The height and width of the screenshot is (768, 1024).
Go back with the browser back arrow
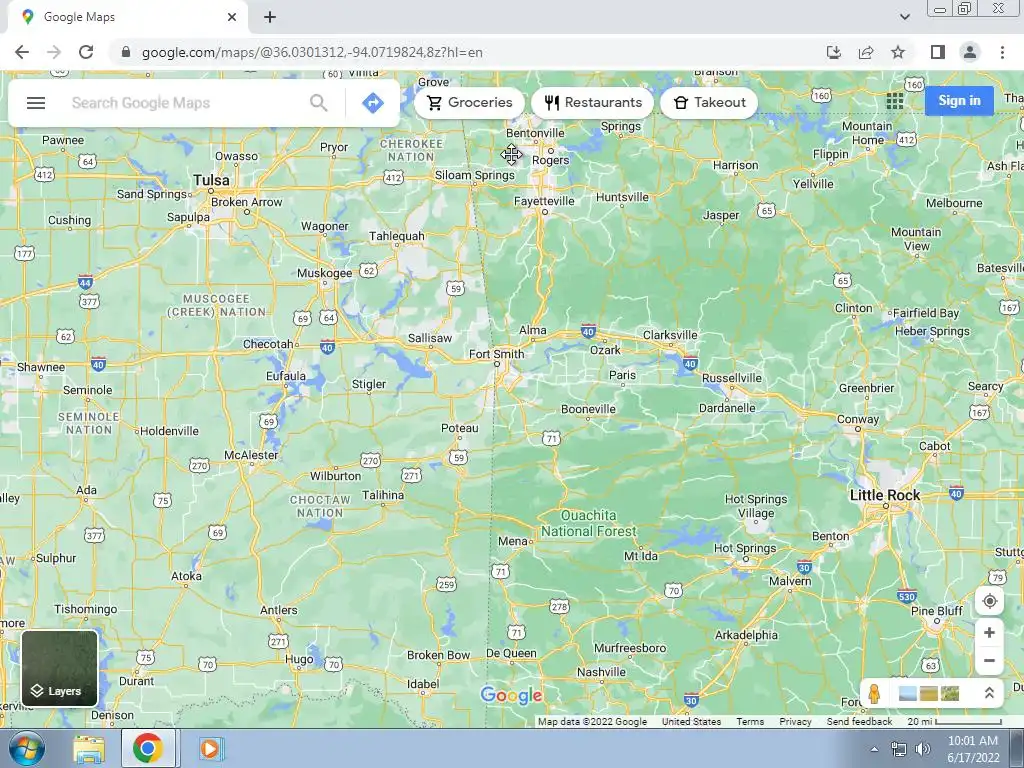click(x=22, y=52)
